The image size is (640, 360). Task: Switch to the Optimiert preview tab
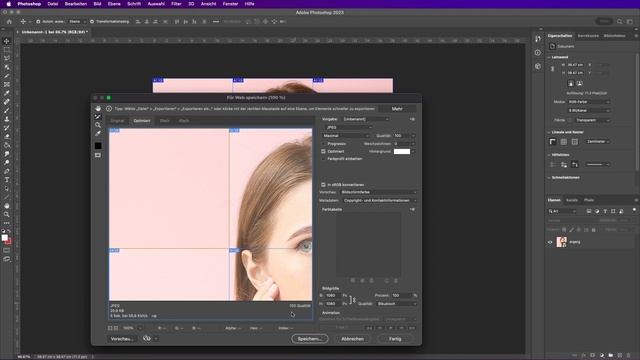pos(142,121)
